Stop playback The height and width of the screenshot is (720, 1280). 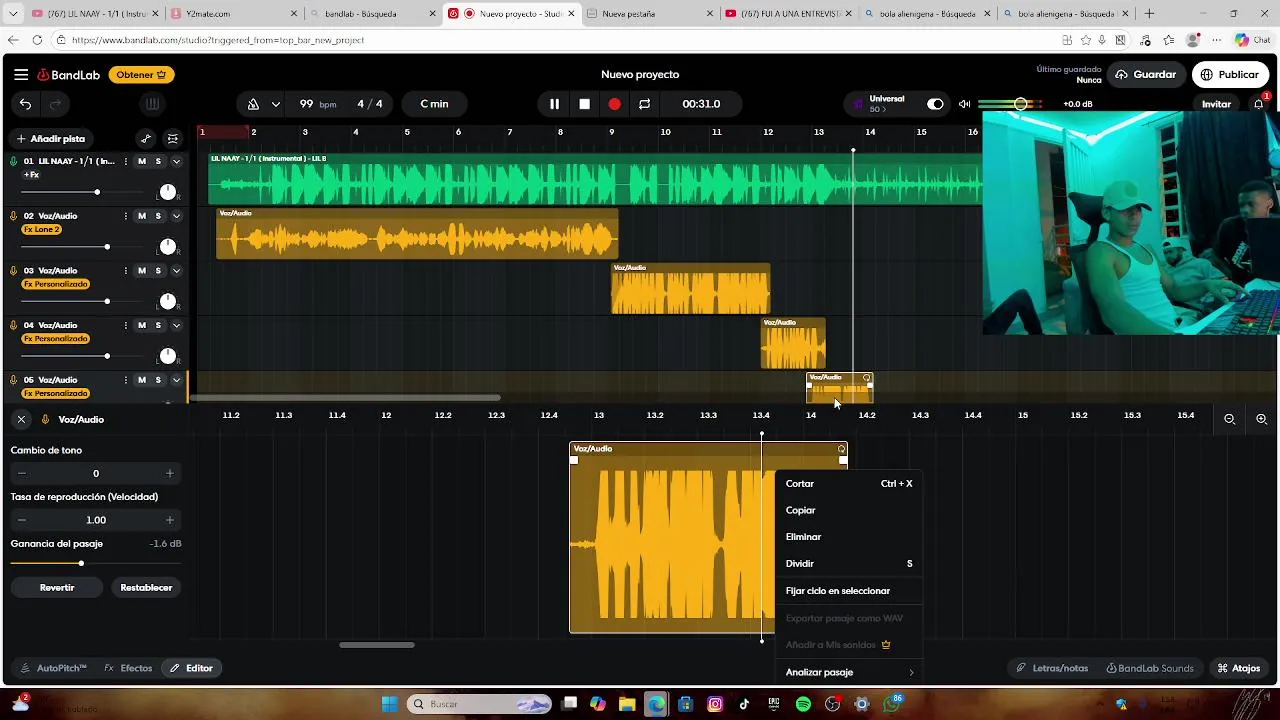[585, 104]
